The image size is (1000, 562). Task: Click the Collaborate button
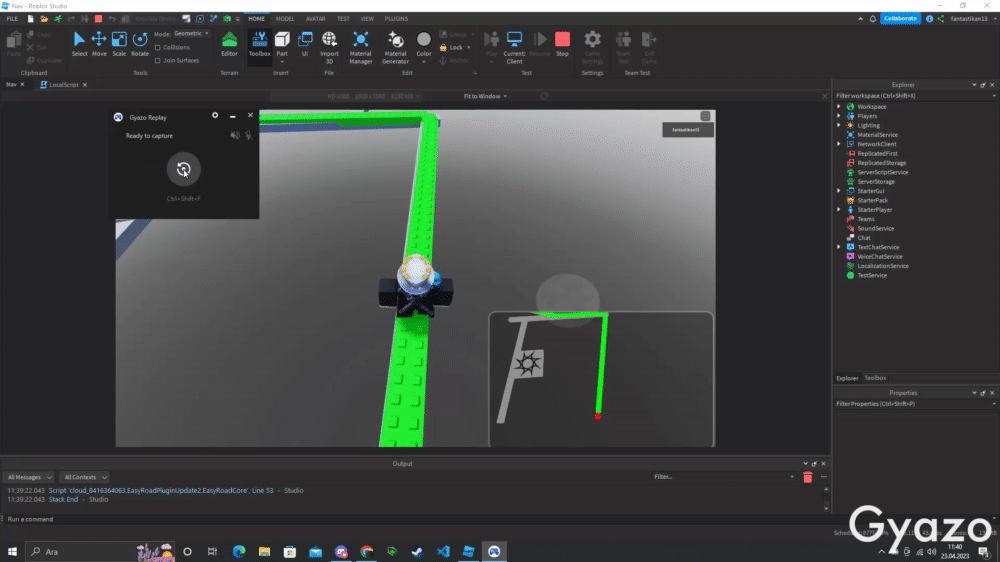(x=900, y=18)
